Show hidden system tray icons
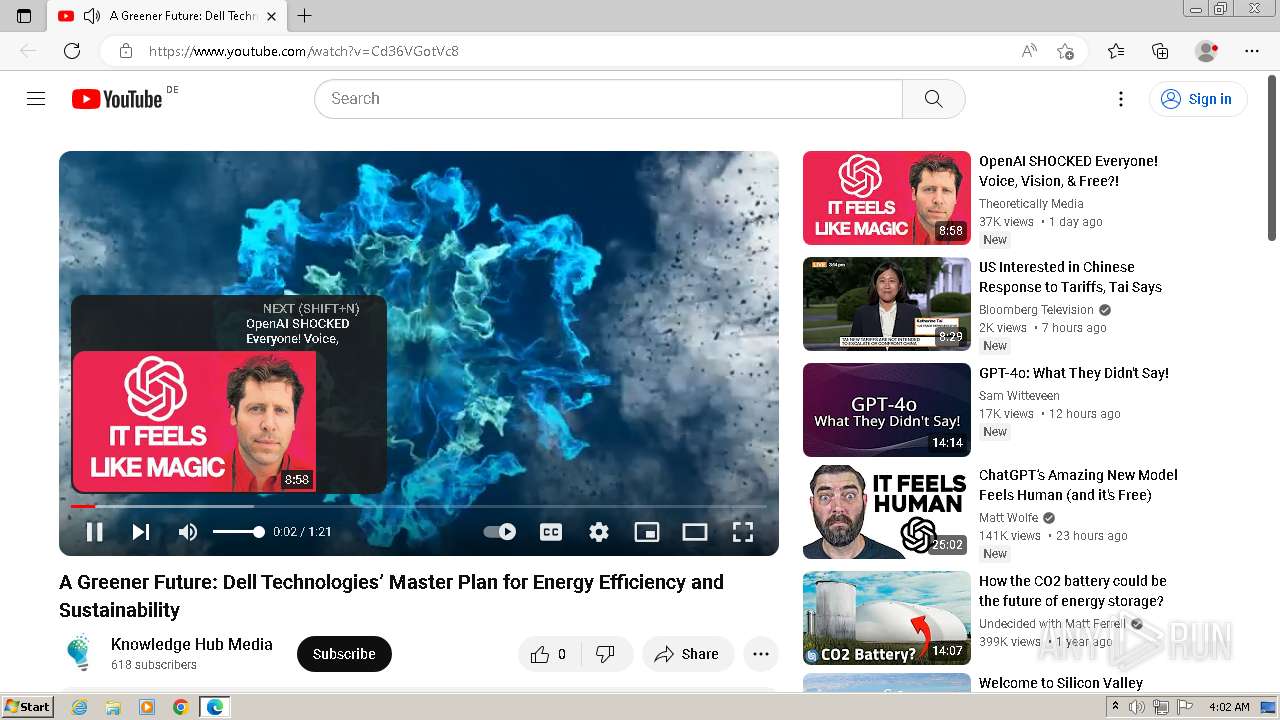 (x=1116, y=707)
